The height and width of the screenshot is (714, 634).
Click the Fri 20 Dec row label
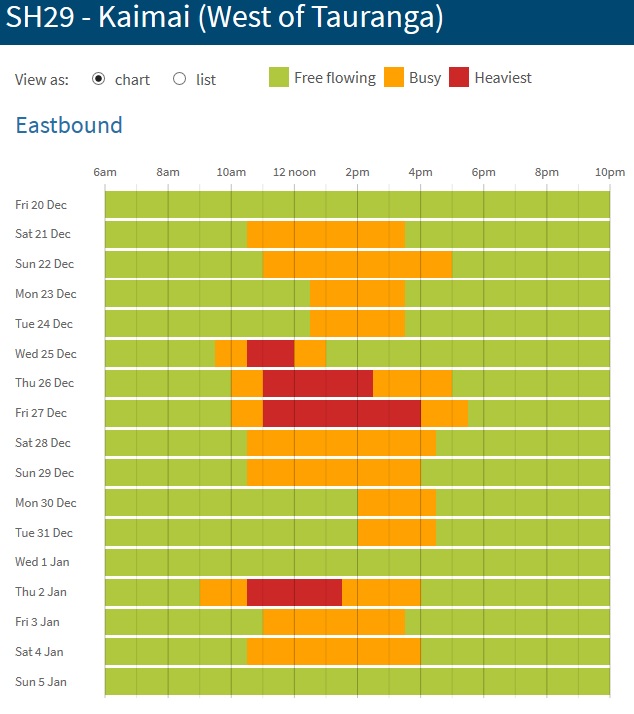pyautogui.click(x=41, y=204)
